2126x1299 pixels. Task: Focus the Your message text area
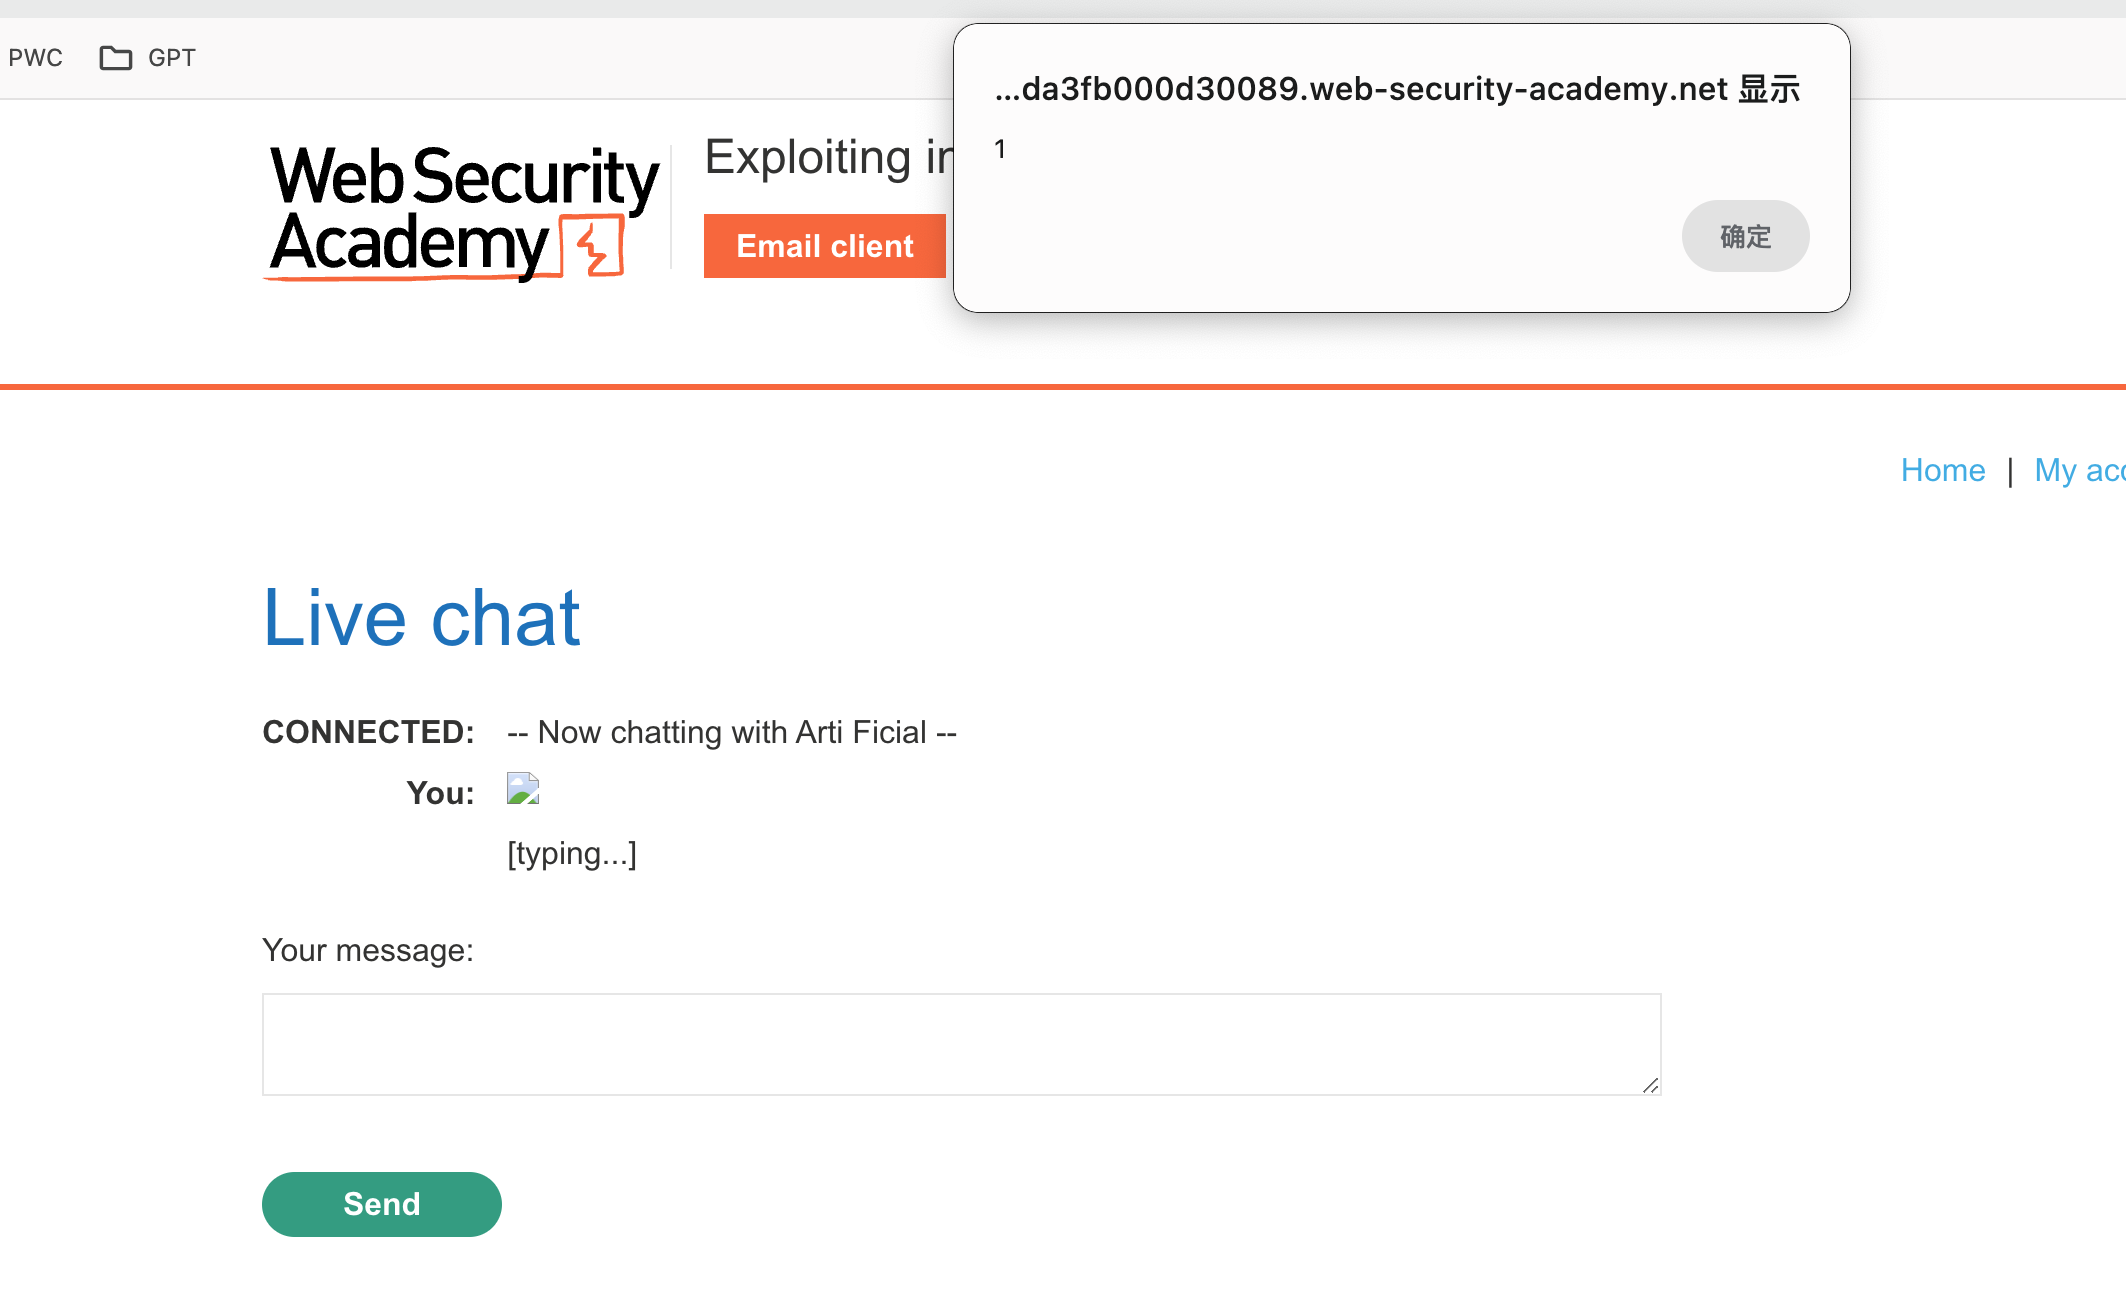pos(961,1044)
